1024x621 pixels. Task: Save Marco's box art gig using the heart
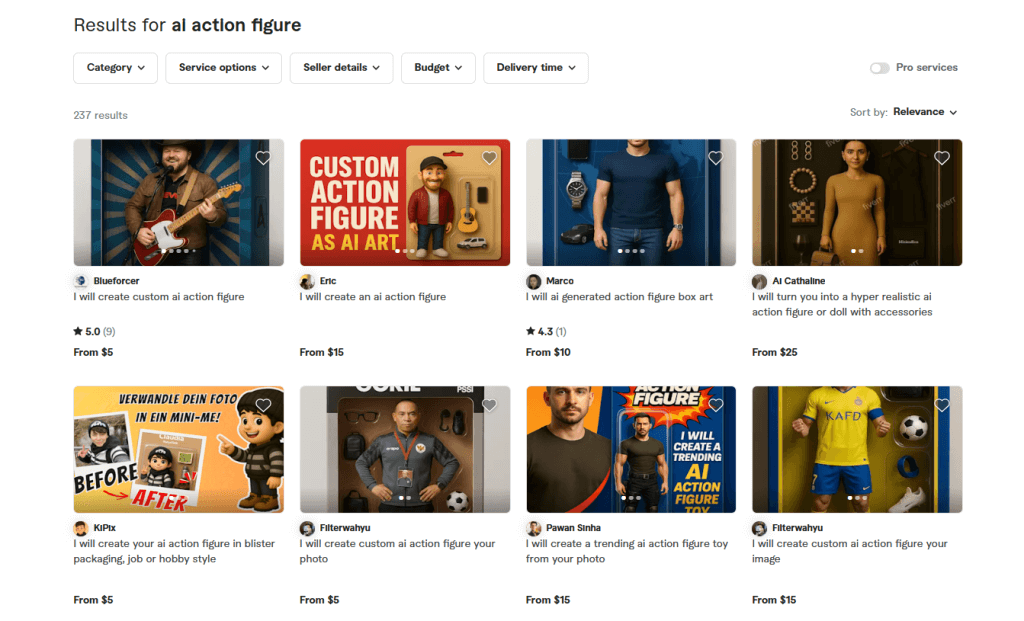[715, 158]
